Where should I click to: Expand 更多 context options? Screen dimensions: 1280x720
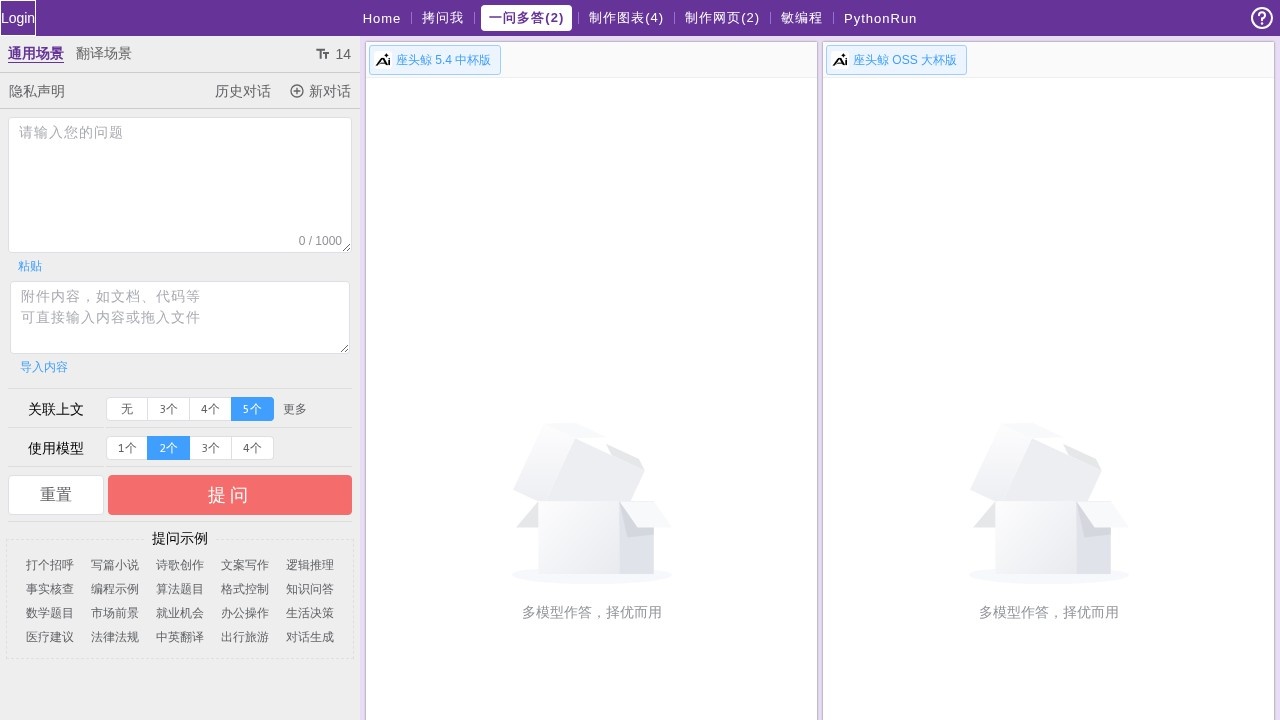(x=295, y=409)
